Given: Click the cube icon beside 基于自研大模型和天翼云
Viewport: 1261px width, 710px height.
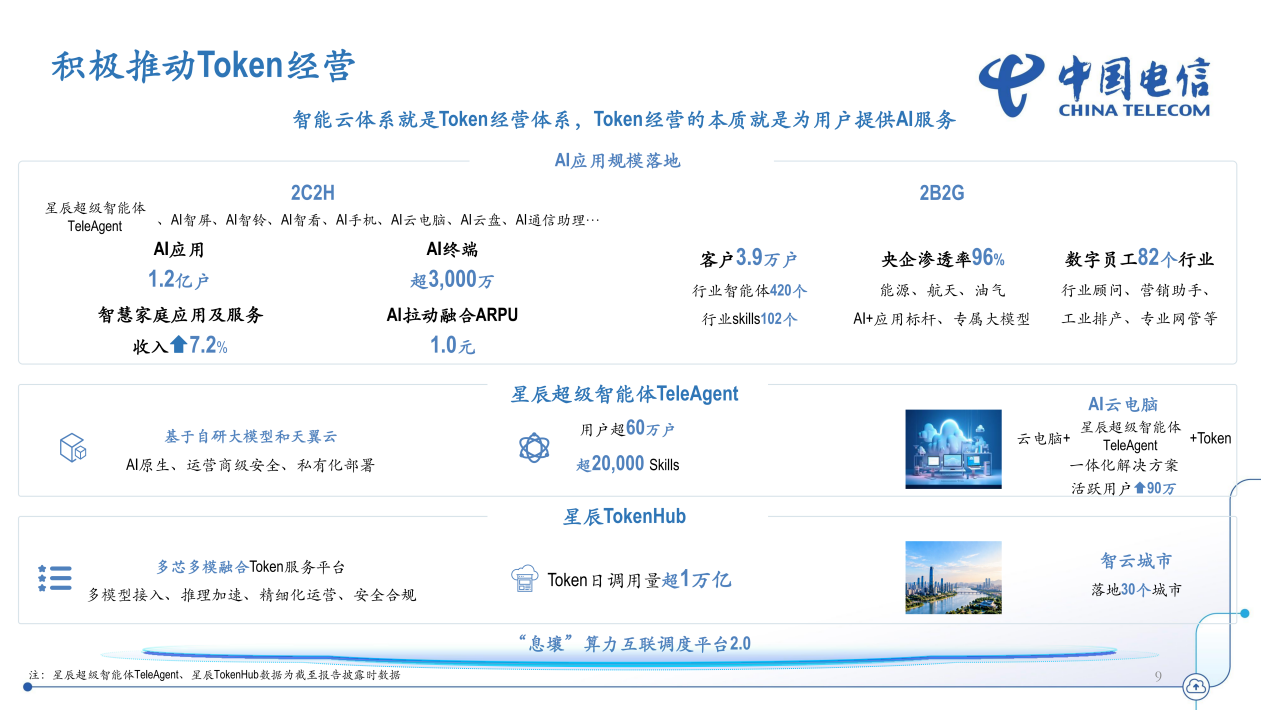Looking at the screenshot, I should (73, 447).
